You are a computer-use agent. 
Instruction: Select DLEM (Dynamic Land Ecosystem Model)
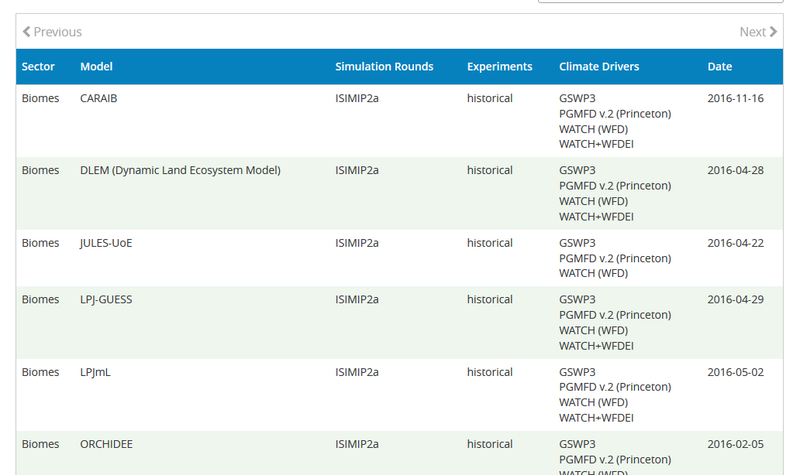(181, 170)
